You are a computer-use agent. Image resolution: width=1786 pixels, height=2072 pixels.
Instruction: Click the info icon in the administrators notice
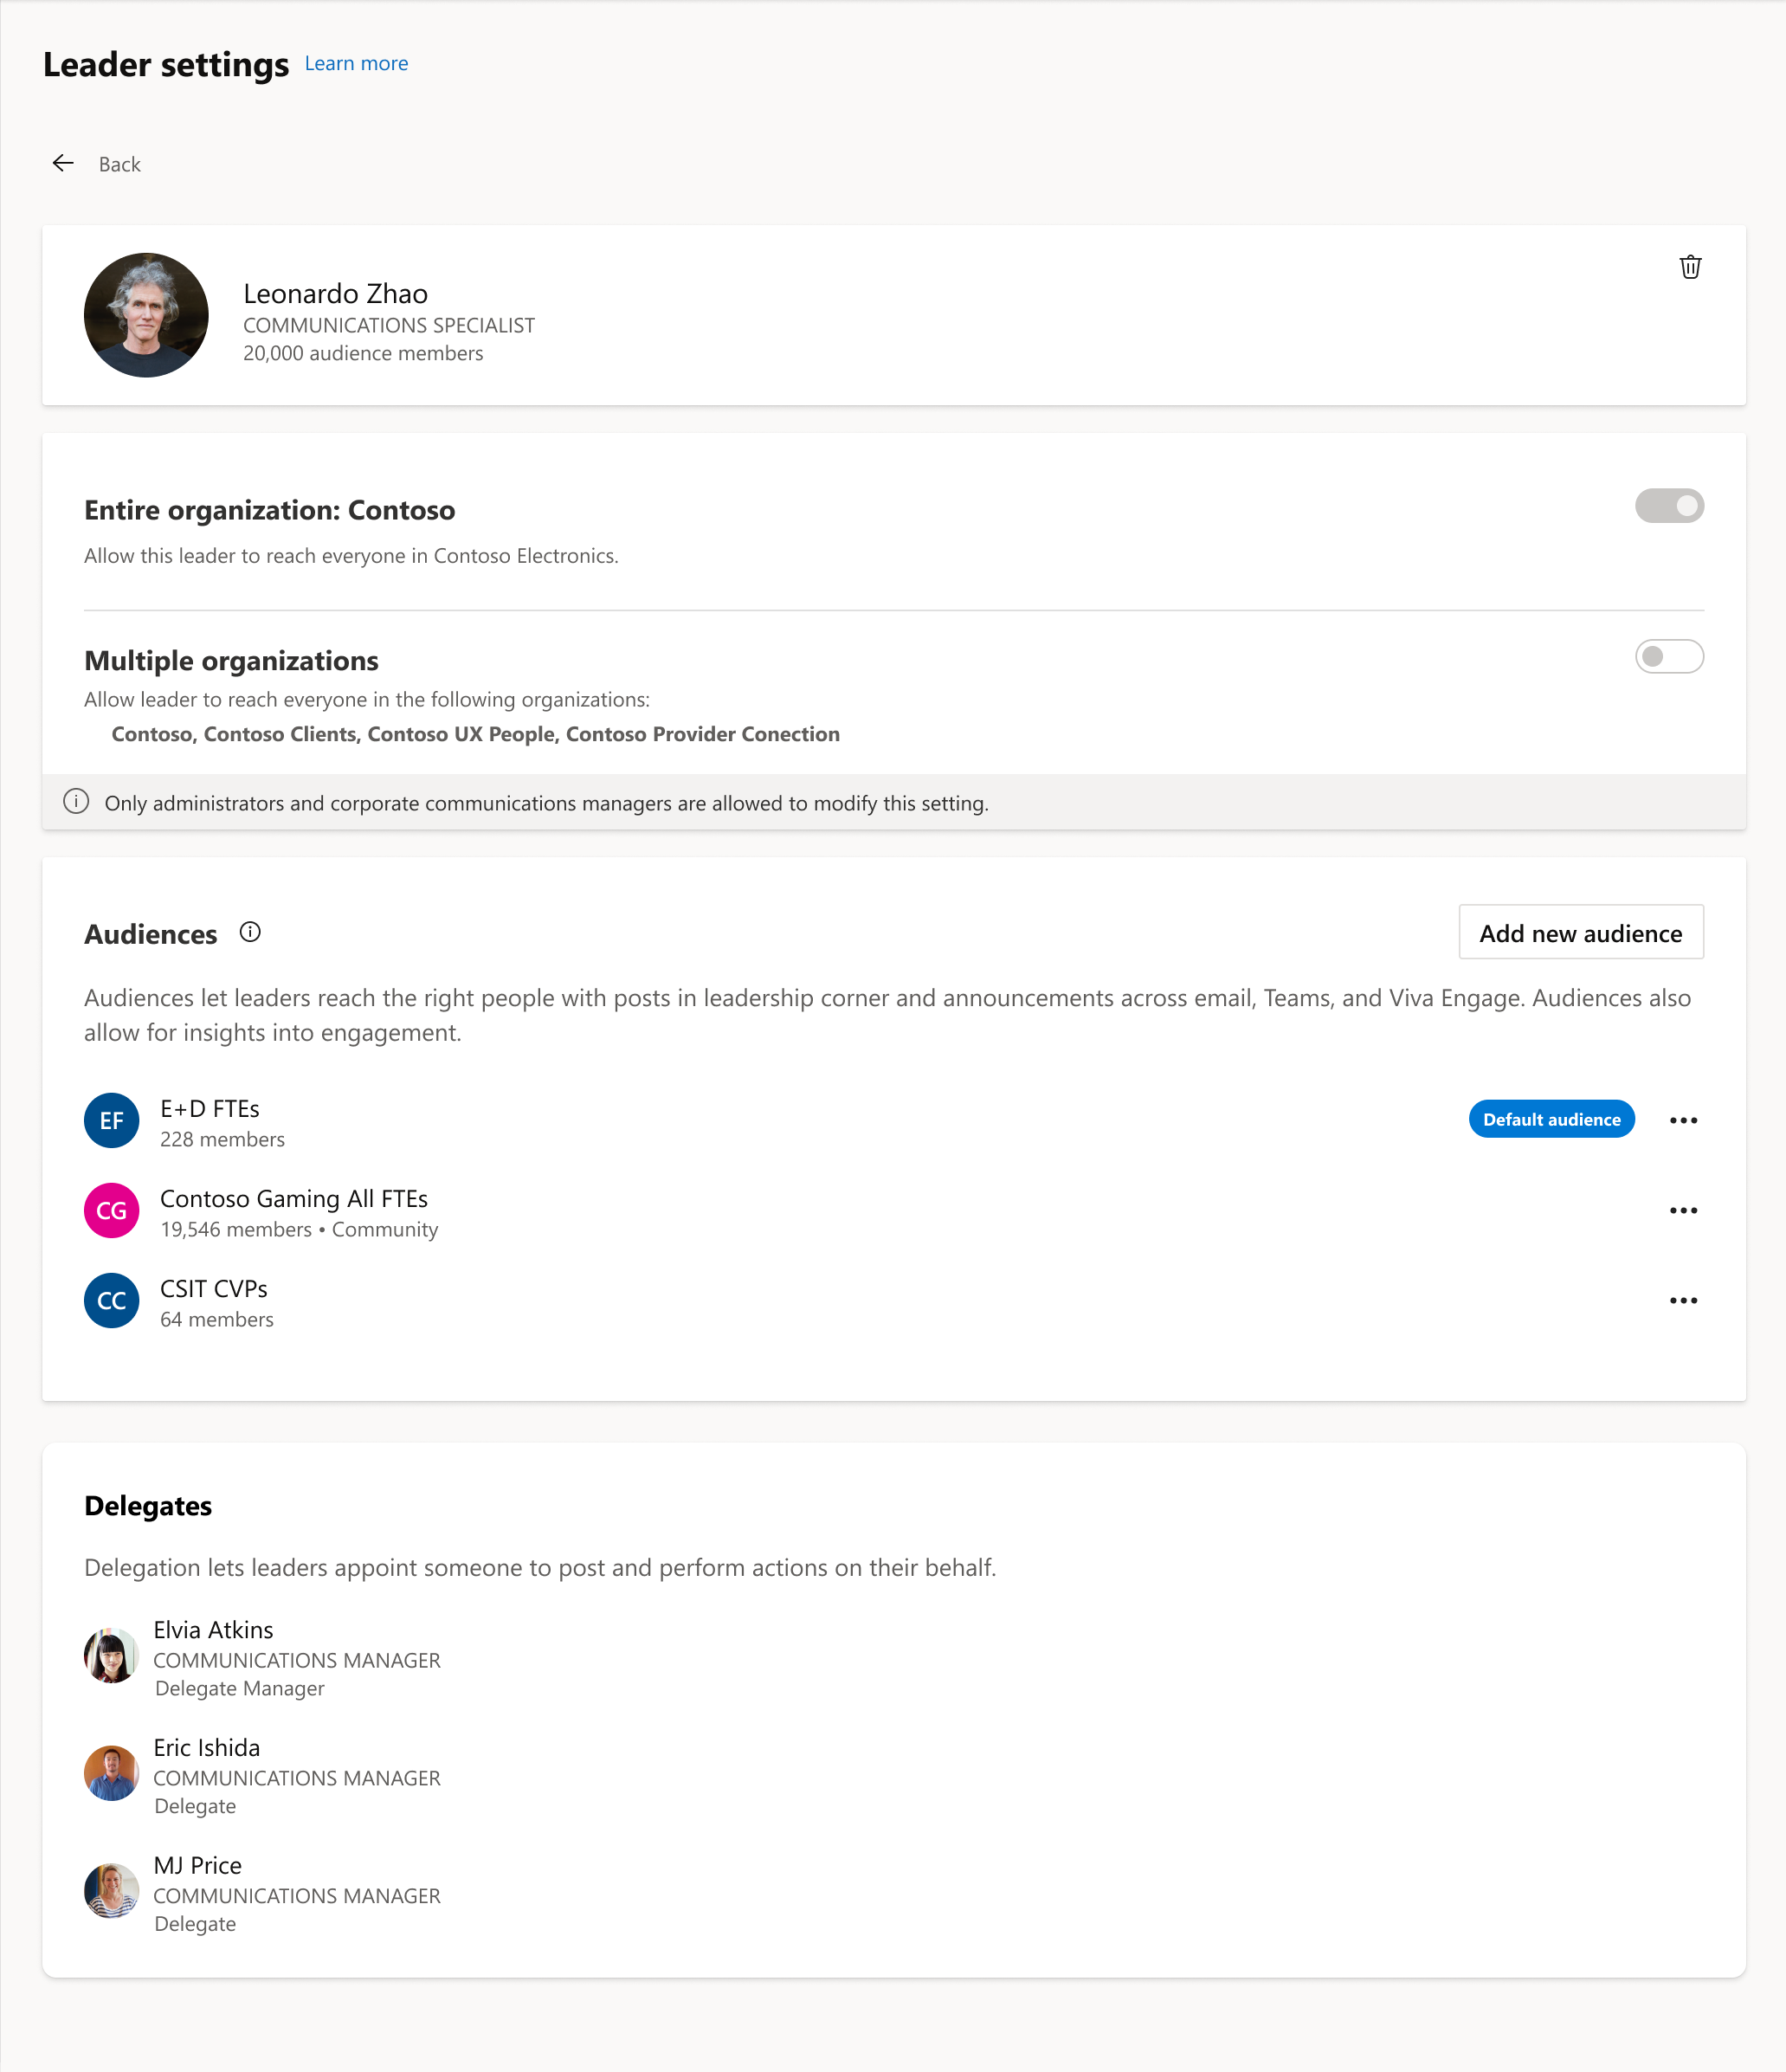point(76,802)
